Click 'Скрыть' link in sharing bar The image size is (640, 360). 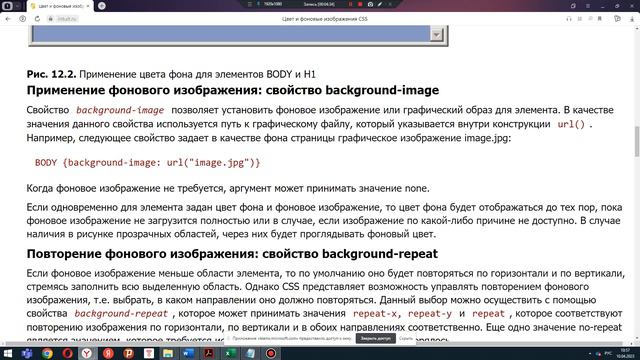coord(405,338)
